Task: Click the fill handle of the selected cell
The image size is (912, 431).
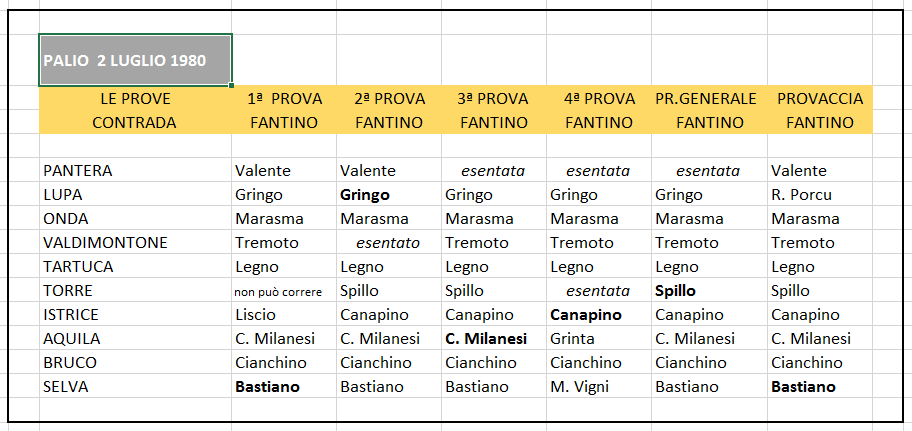Action: pos(231,86)
